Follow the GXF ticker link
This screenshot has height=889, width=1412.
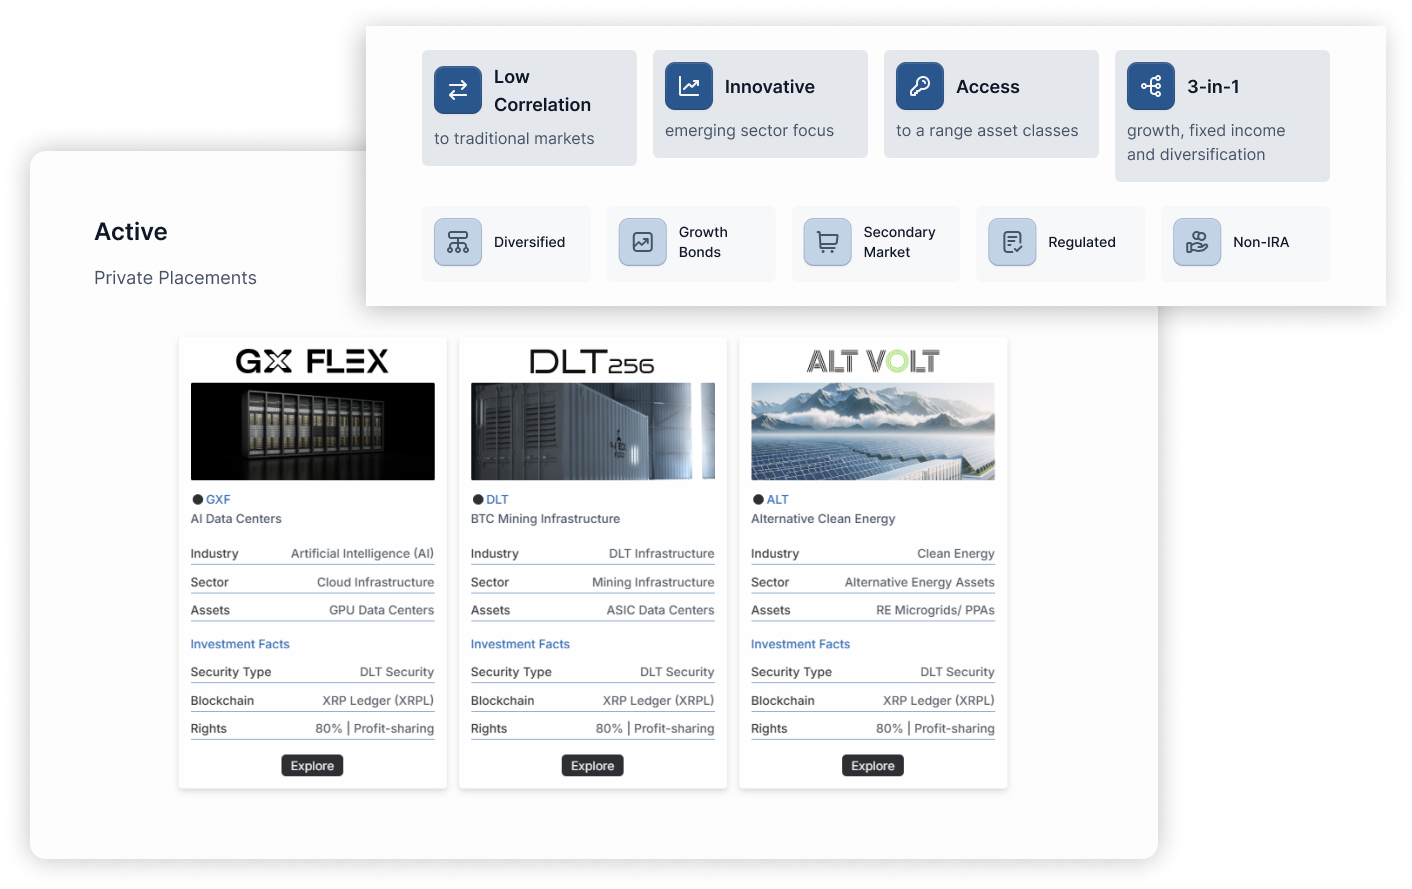pos(218,500)
